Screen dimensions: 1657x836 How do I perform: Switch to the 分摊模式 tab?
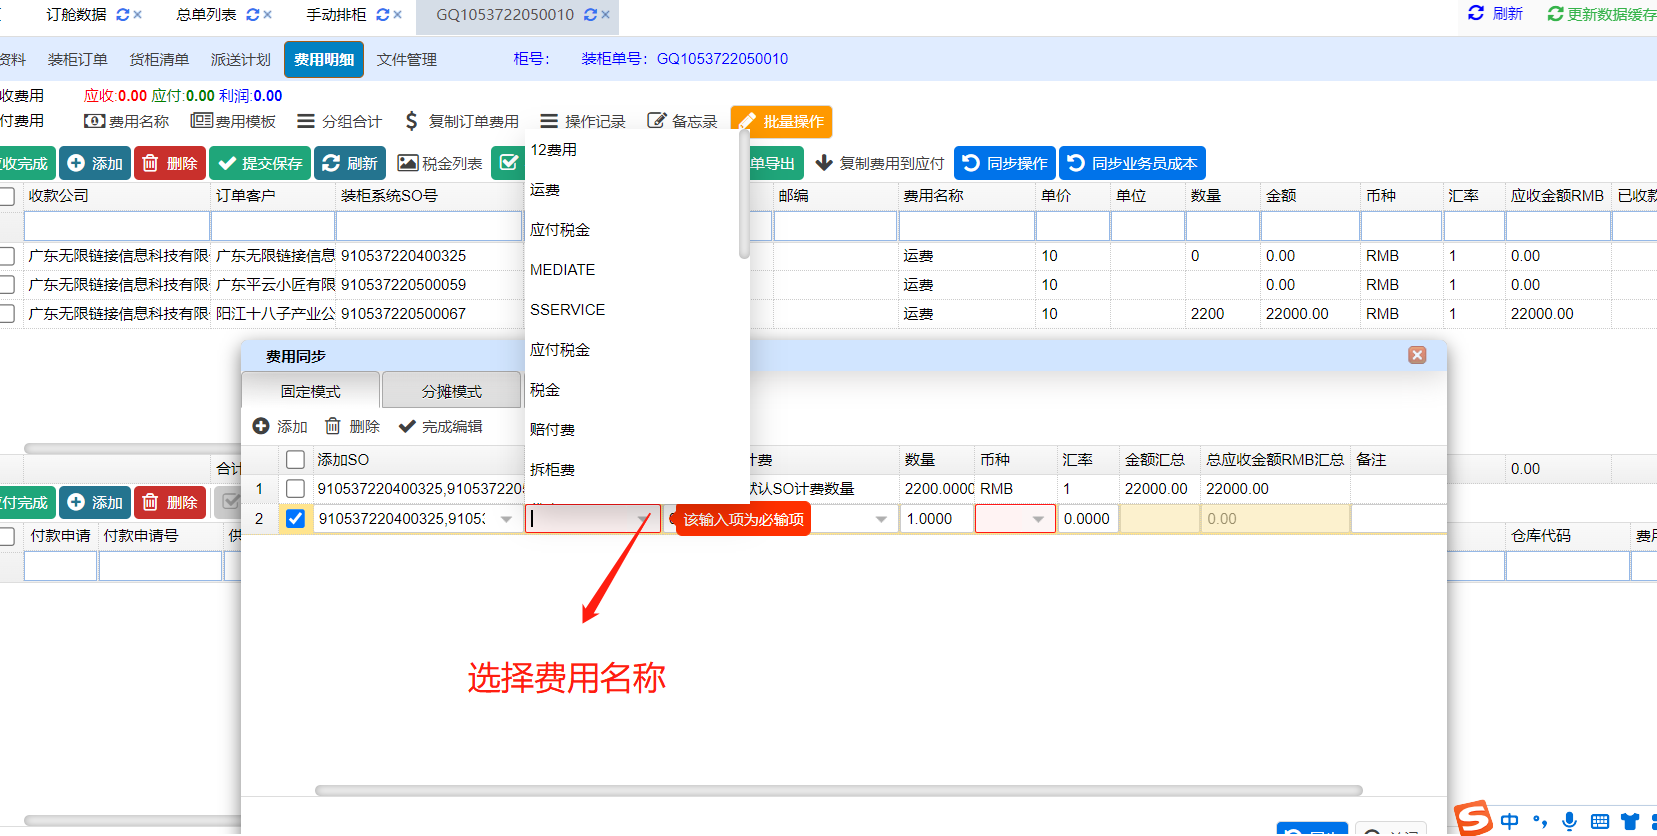pos(451,391)
